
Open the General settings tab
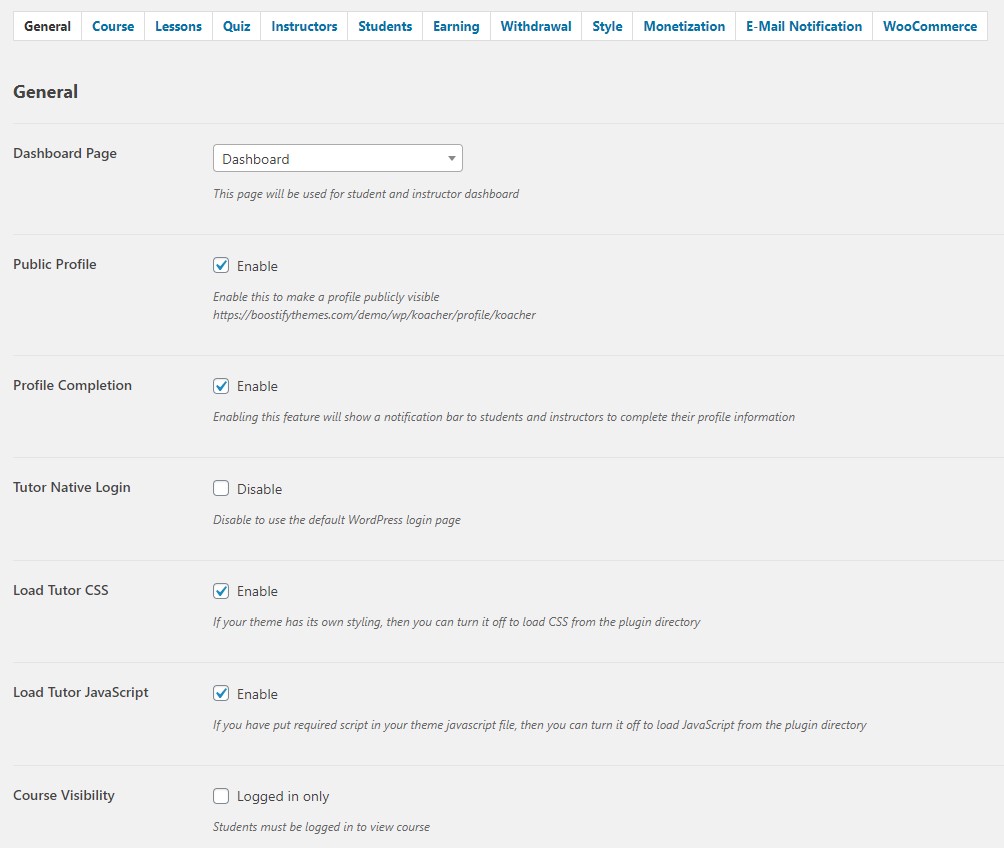[47, 26]
